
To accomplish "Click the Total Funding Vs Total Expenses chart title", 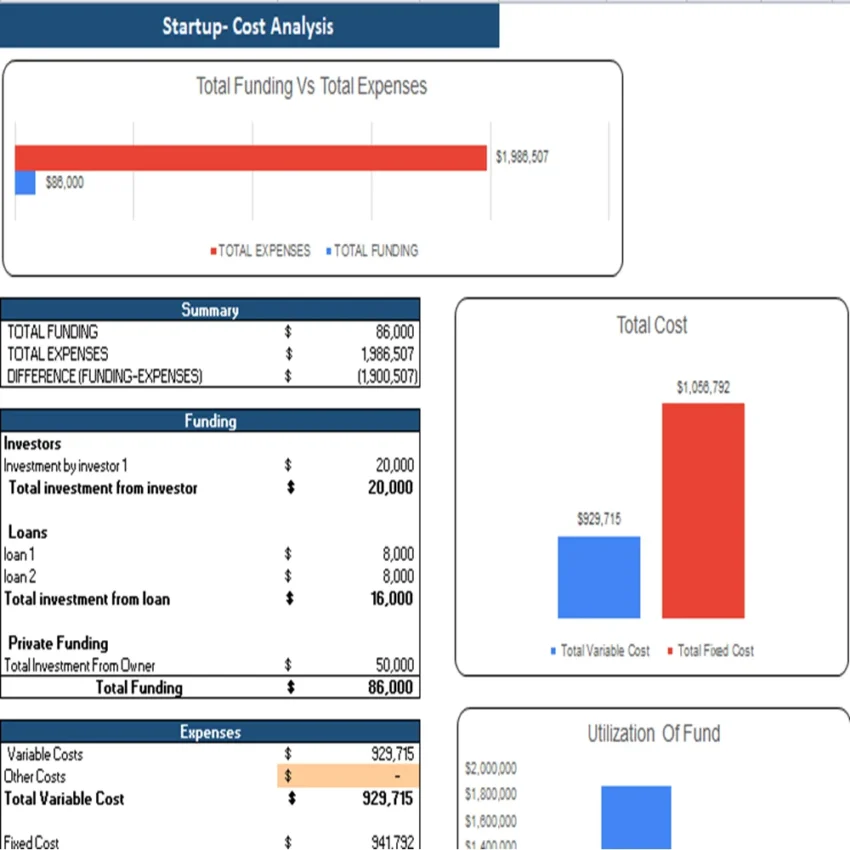I will pos(311,86).
